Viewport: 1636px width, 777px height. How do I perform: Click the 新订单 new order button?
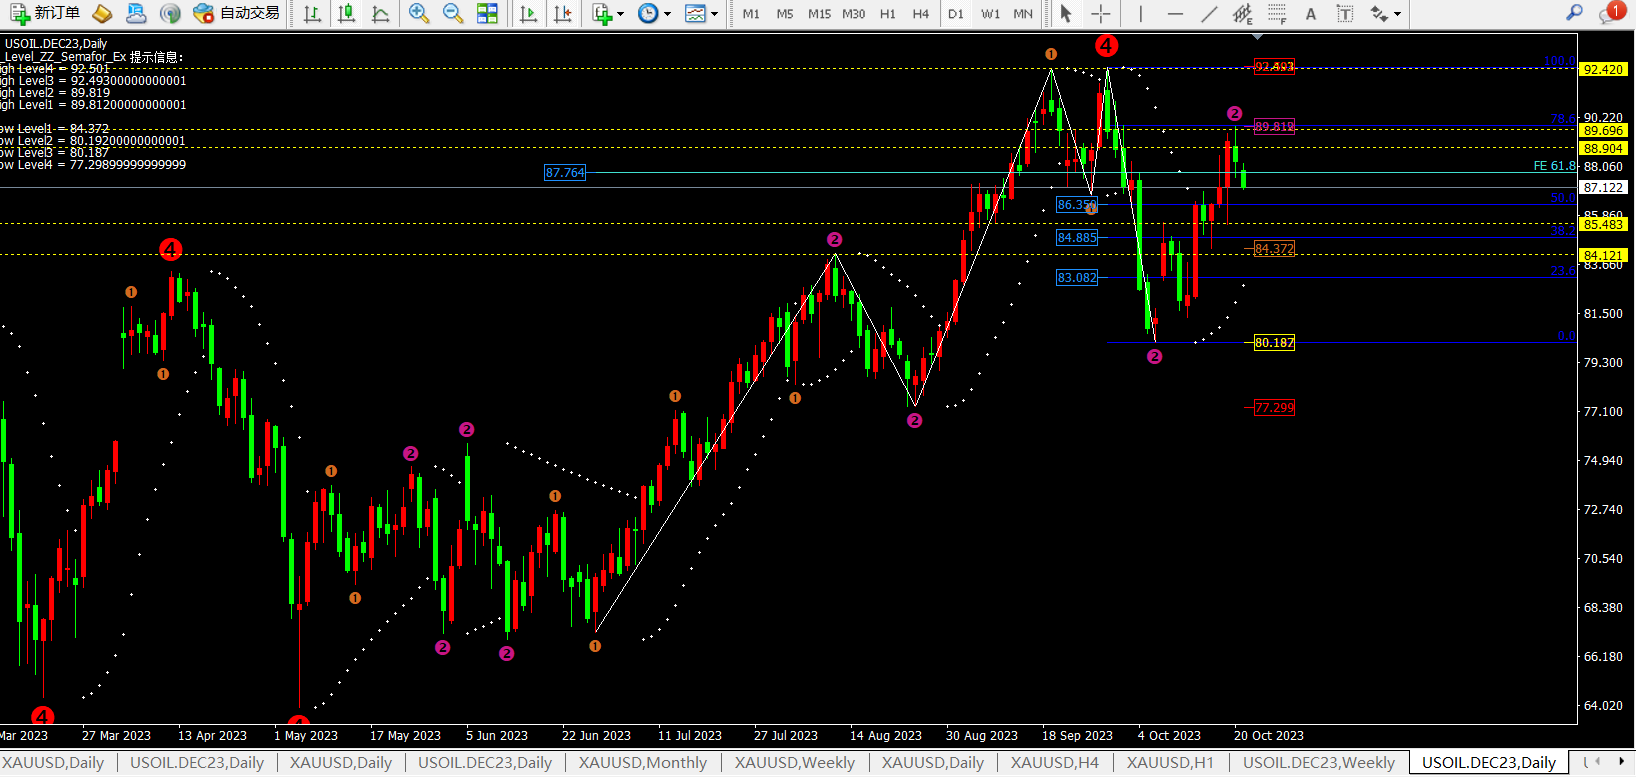(45, 13)
